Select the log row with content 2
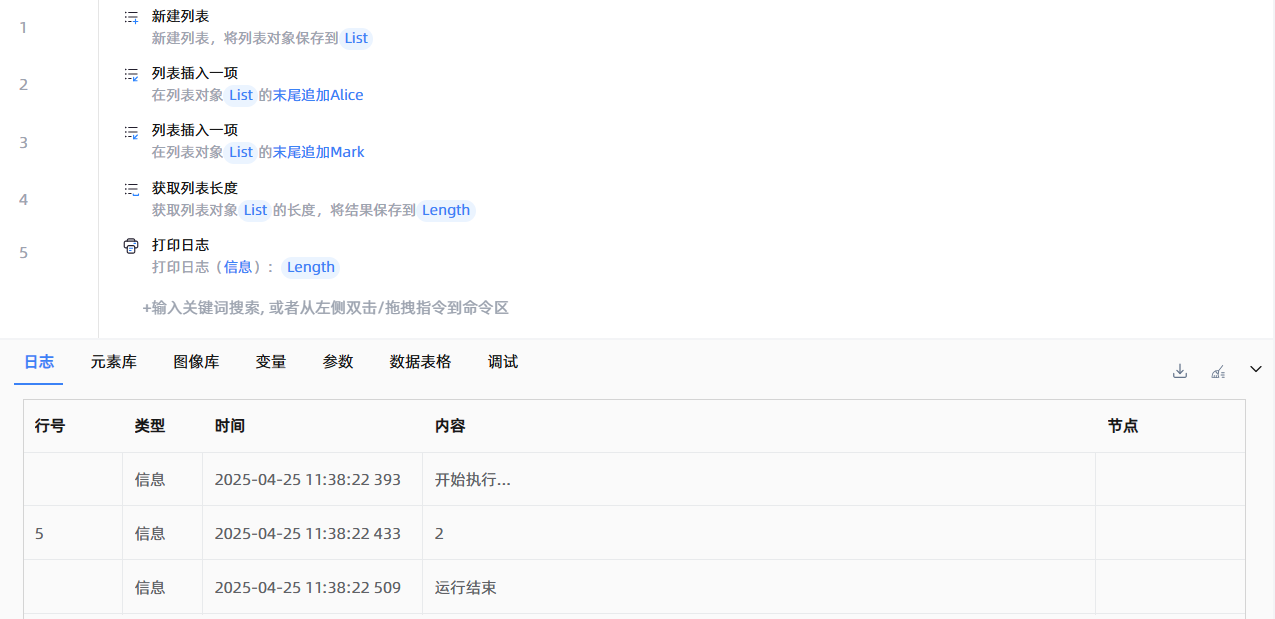Image resolution: width=1275 pixels, height=619 pixels. [634, 533]
